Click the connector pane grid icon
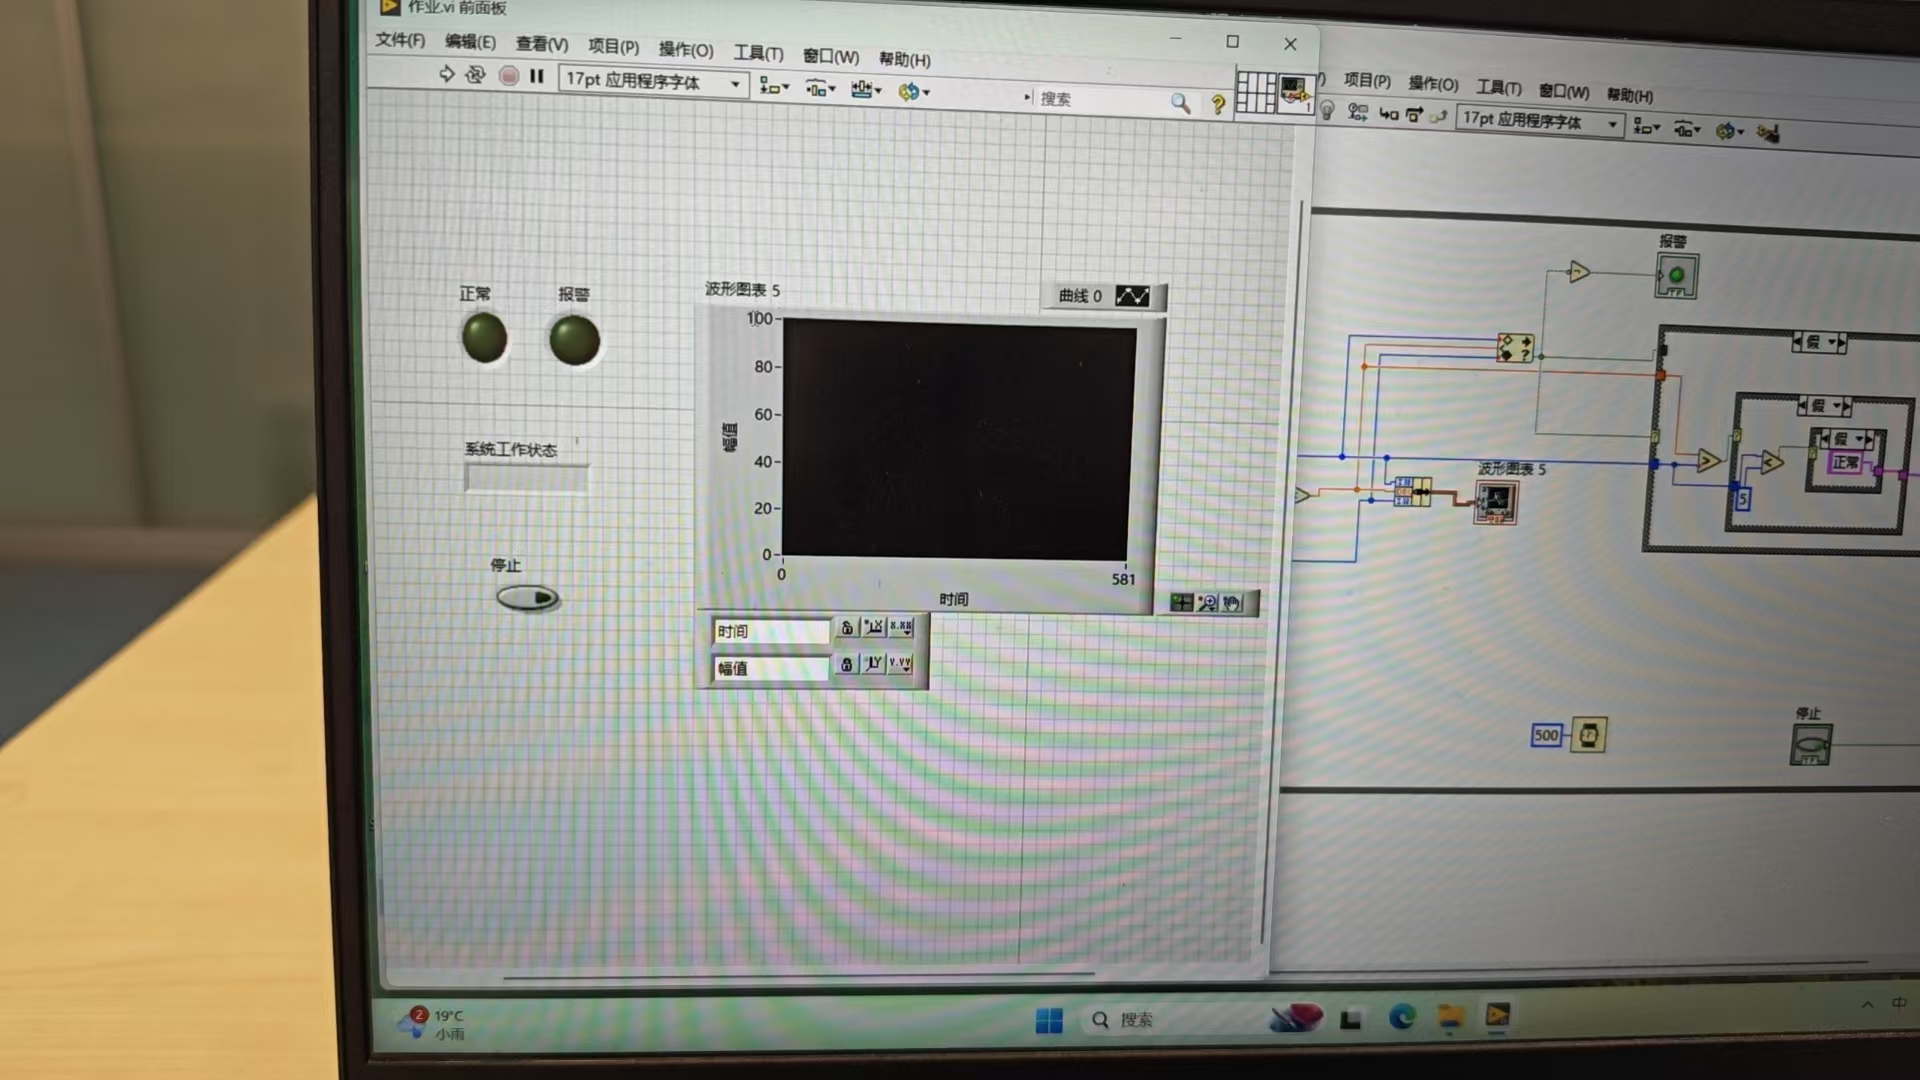Screen dimensions: 1920x1080 coord(1256,92)
